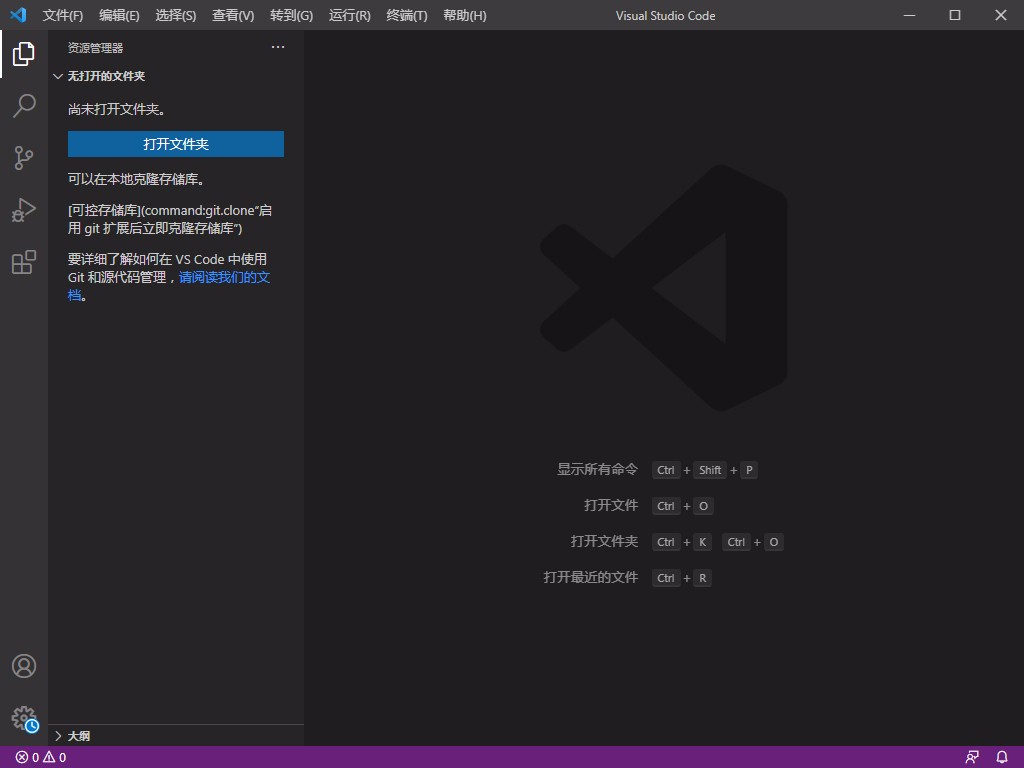This screenshot has height=768, width=1024.
Task: Open the Run and Debug view
Action: 24,210
